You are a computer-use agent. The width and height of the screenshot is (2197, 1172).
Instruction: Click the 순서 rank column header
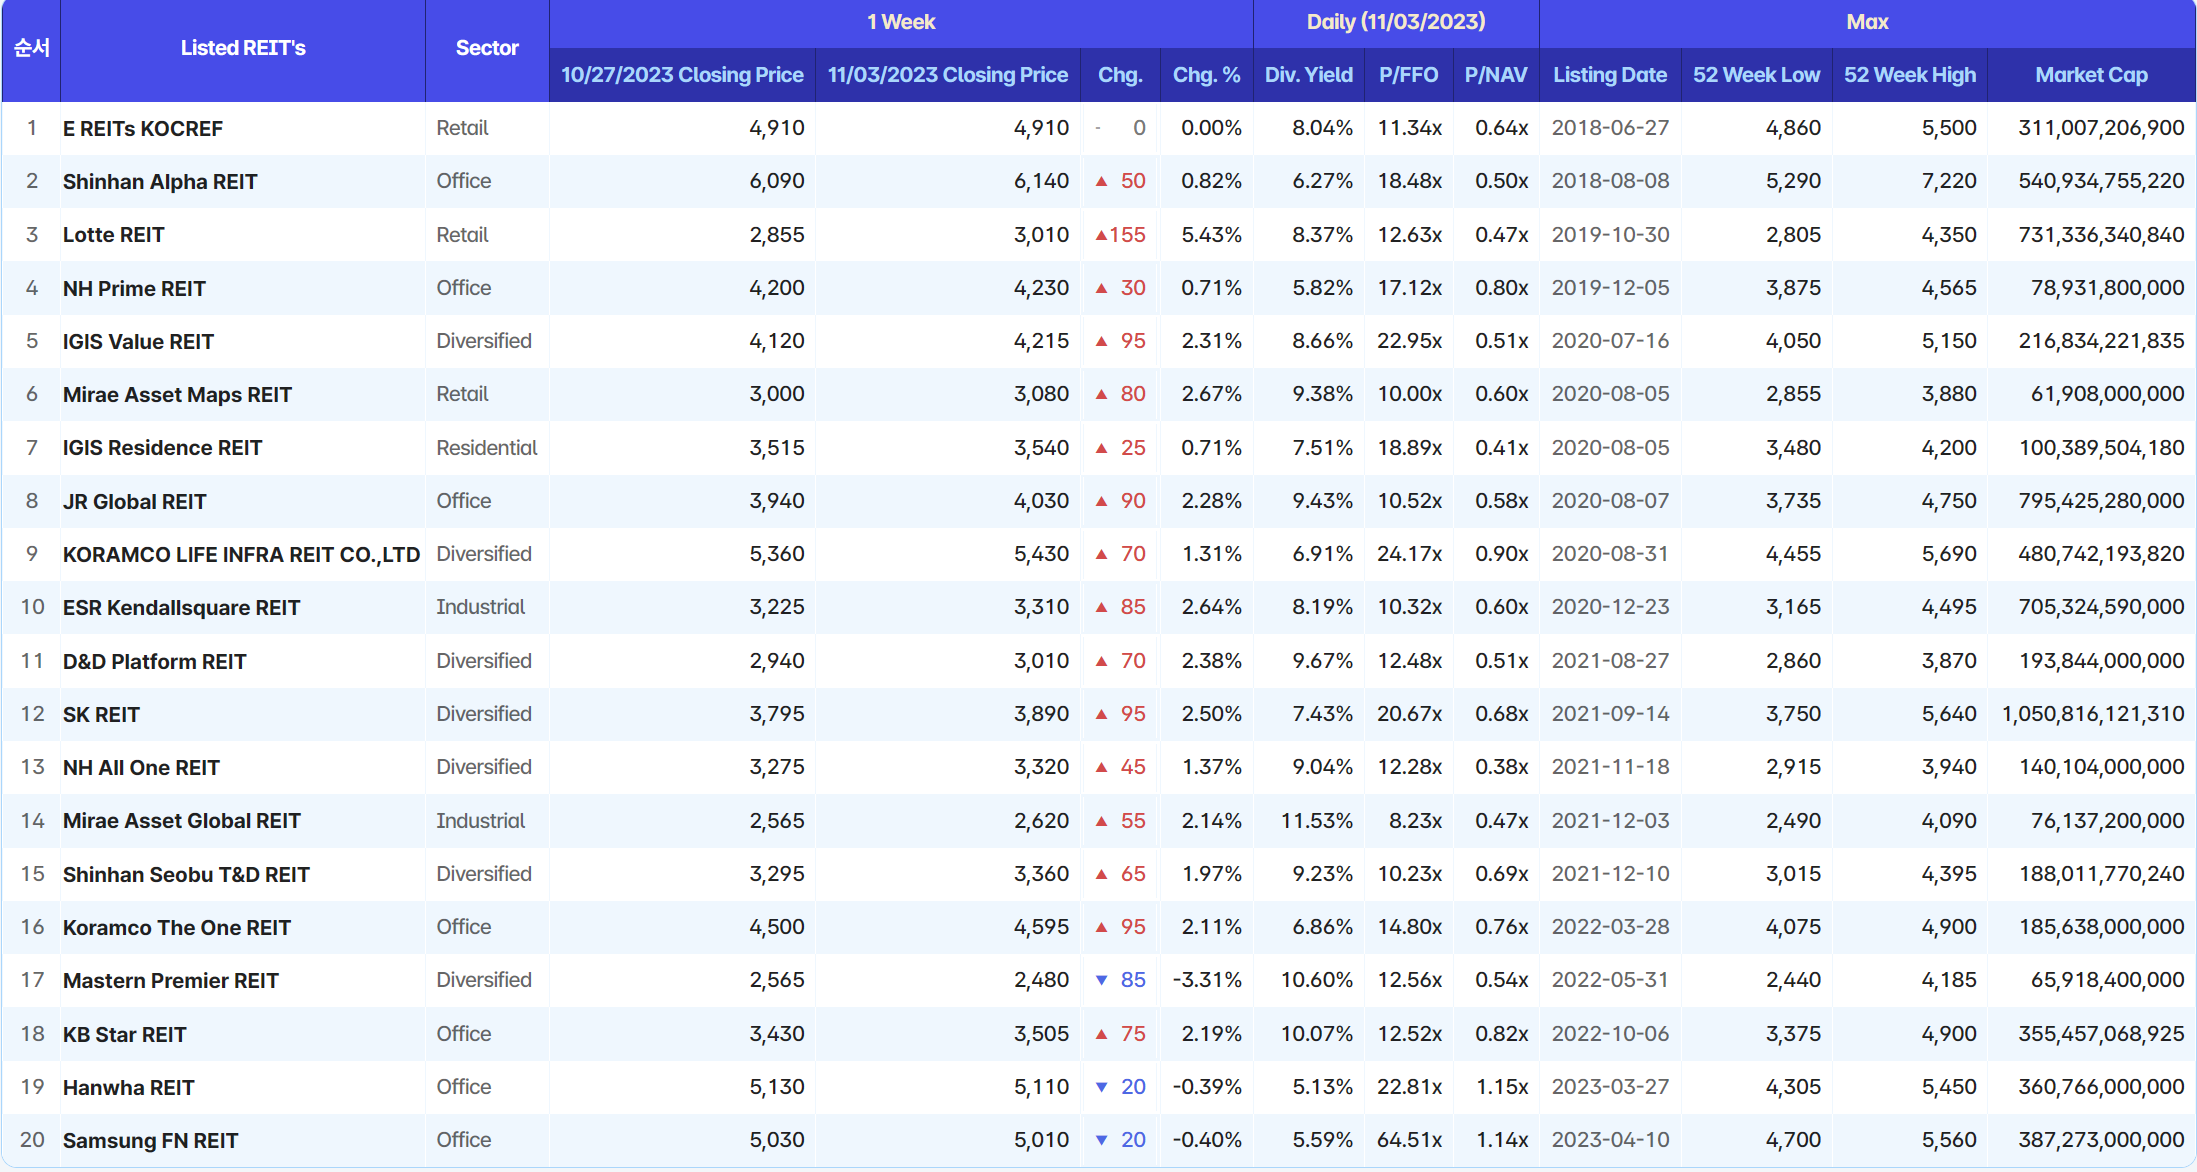click(31, 48)
